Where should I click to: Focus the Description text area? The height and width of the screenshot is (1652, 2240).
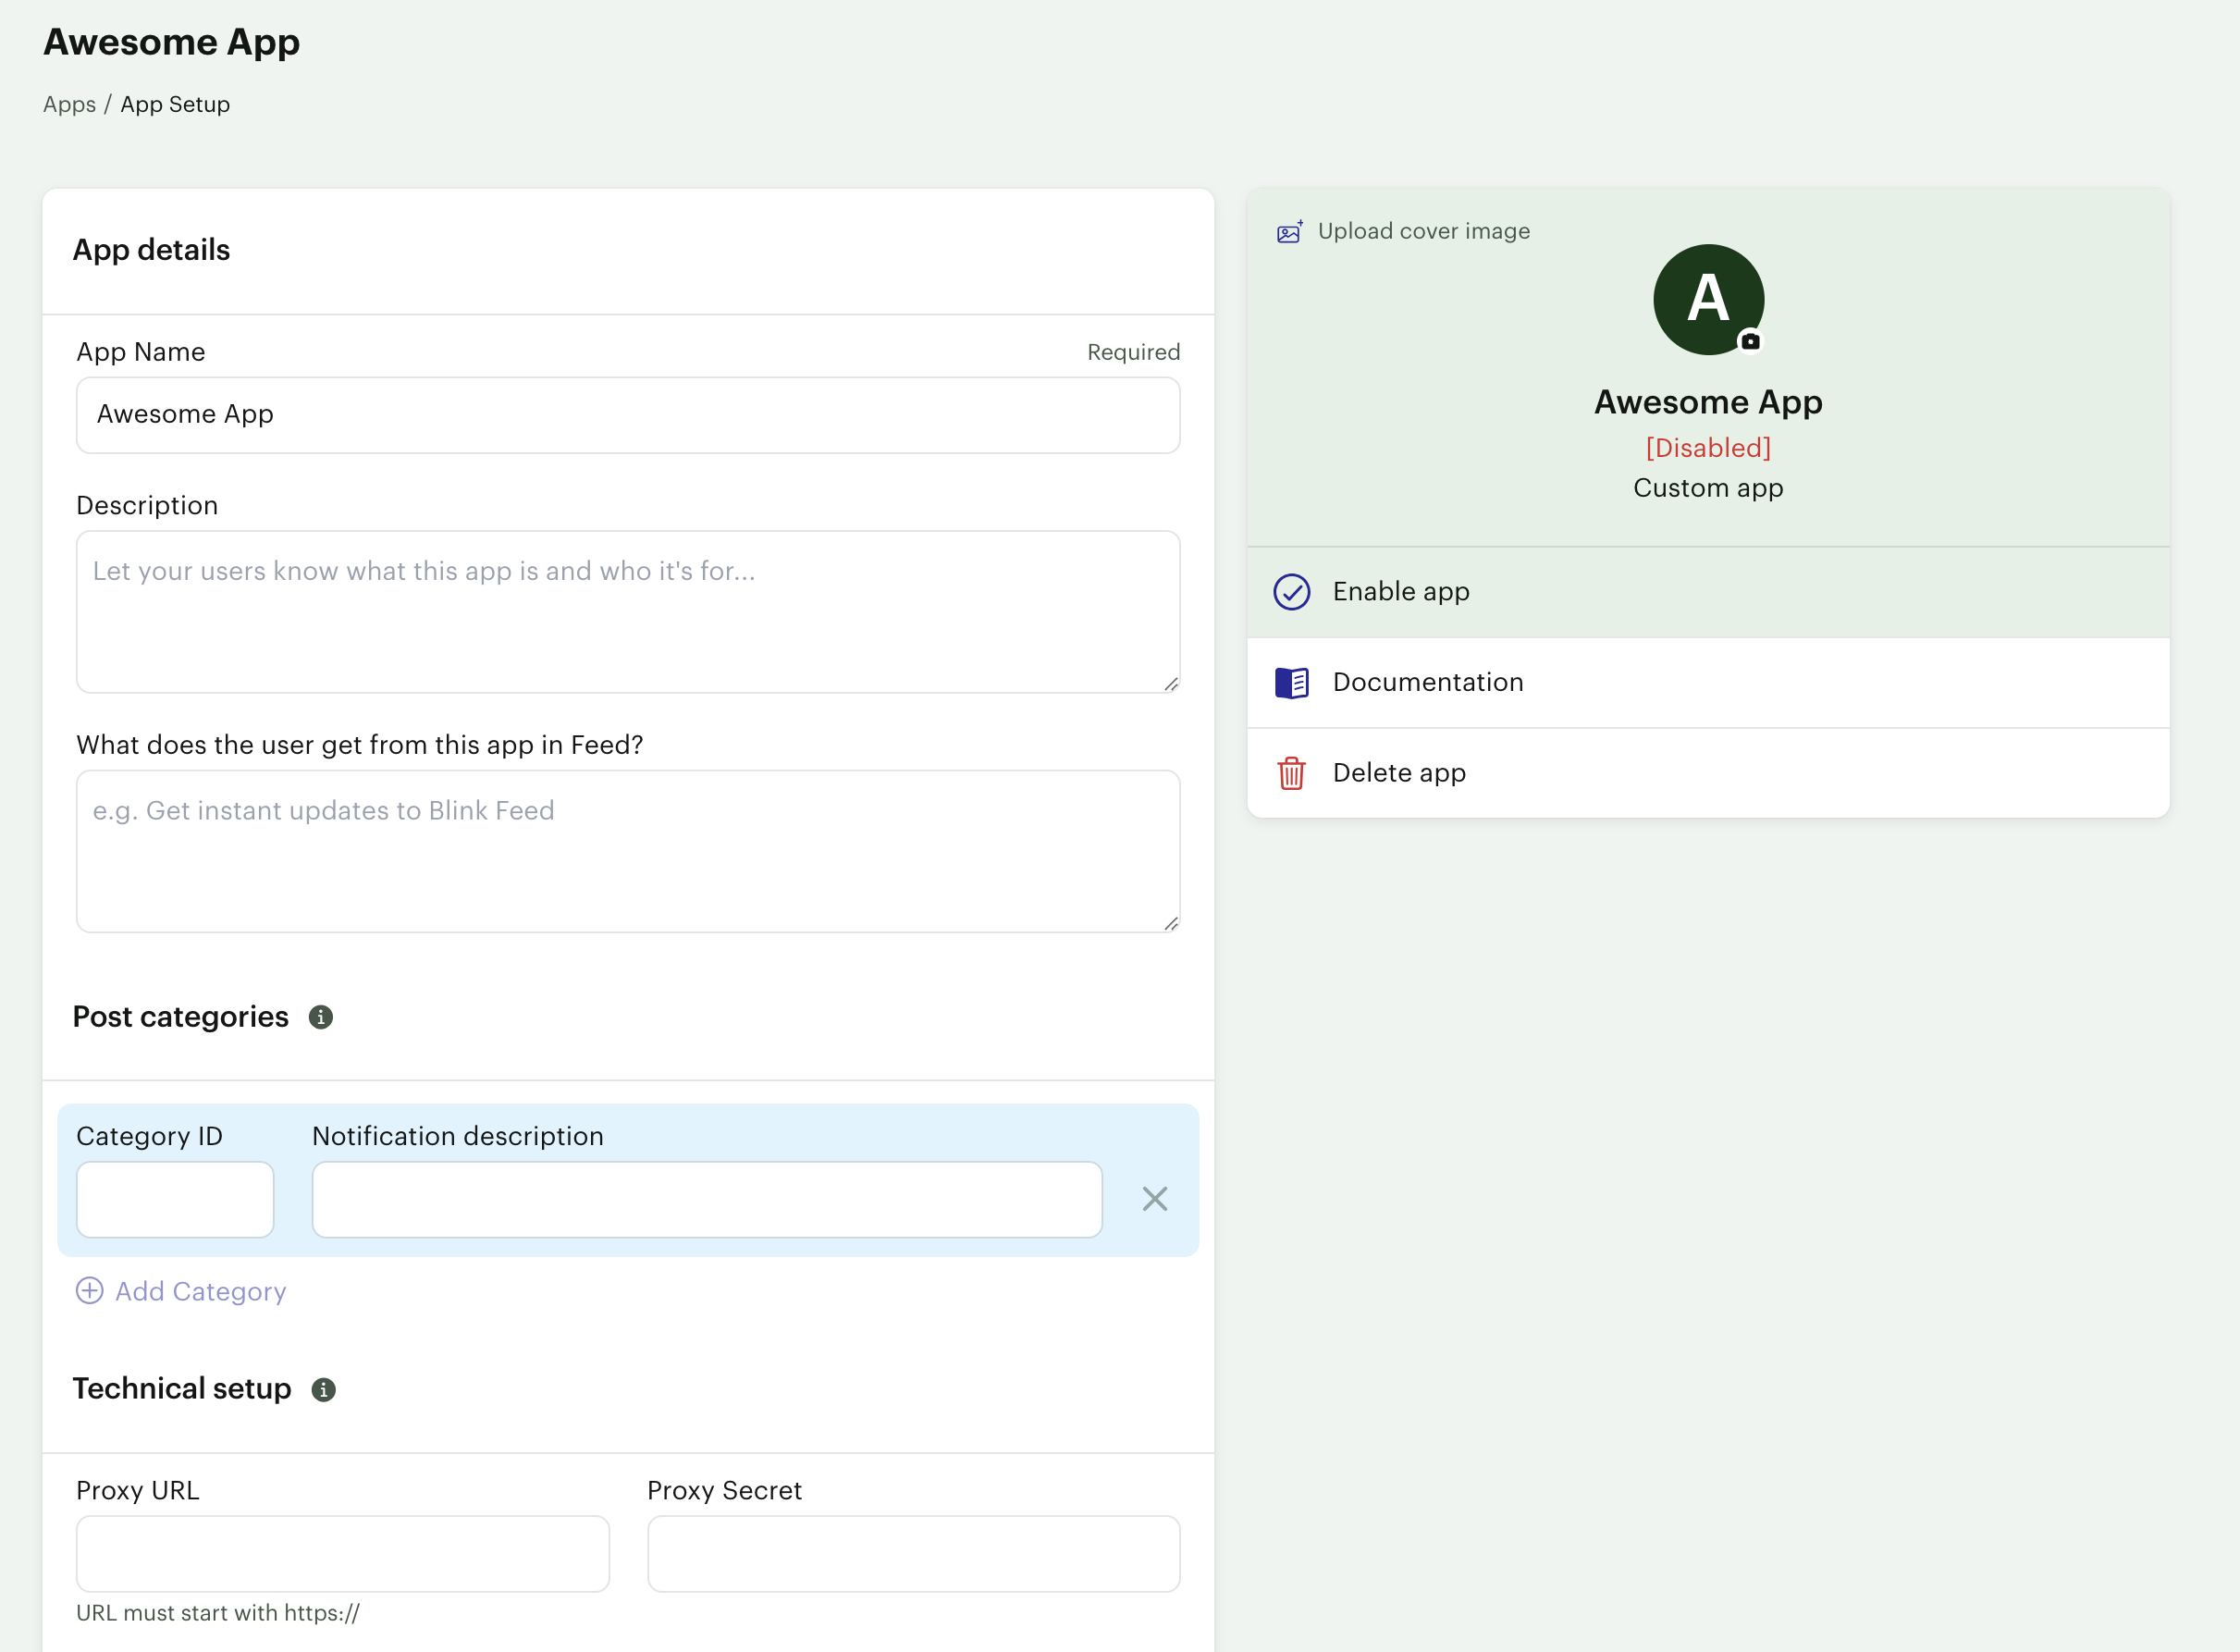pos(628,612)
